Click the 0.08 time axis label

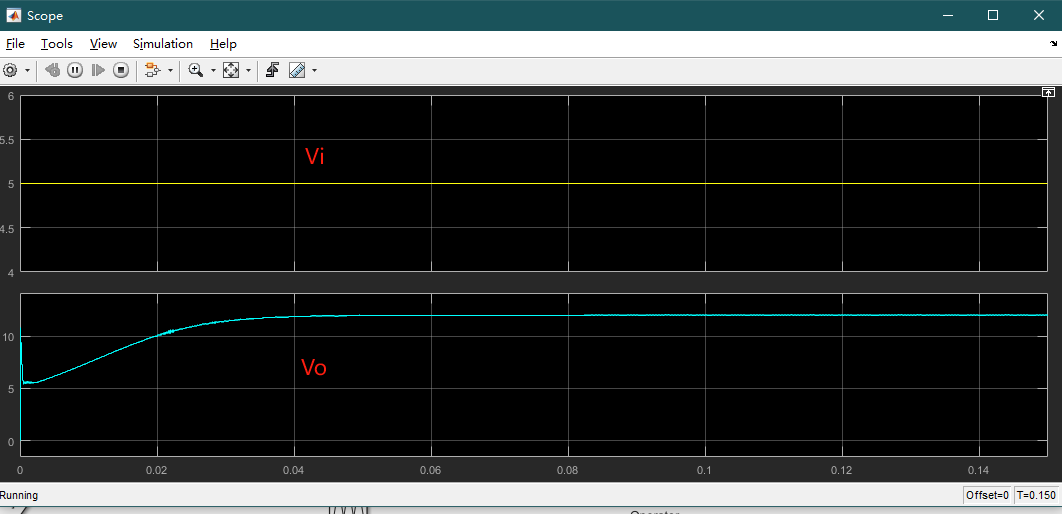pos(568,470)
